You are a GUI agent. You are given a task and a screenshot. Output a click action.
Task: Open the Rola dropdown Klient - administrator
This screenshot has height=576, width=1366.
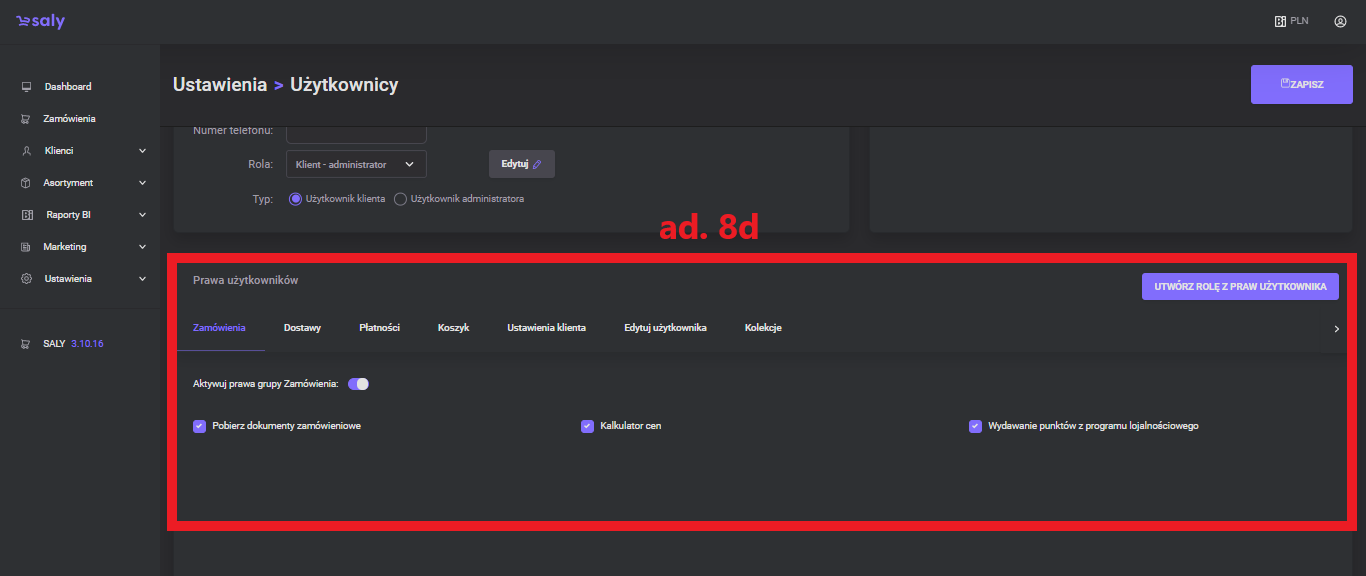point(356,164)
